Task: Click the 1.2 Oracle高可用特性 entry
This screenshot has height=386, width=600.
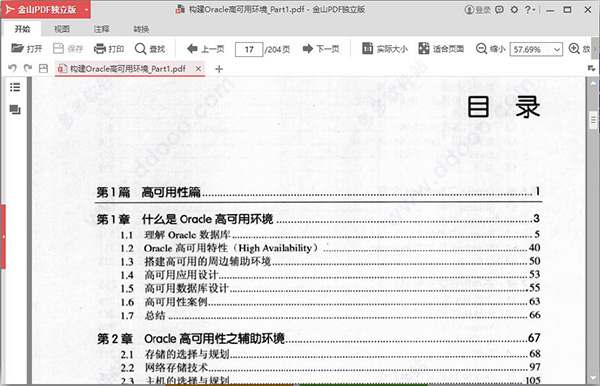Action: 330,248
